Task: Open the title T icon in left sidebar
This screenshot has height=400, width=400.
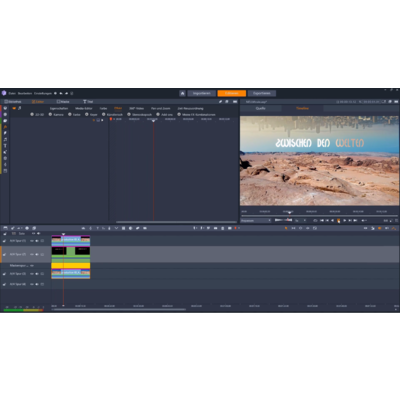Action: pos(5,146)
